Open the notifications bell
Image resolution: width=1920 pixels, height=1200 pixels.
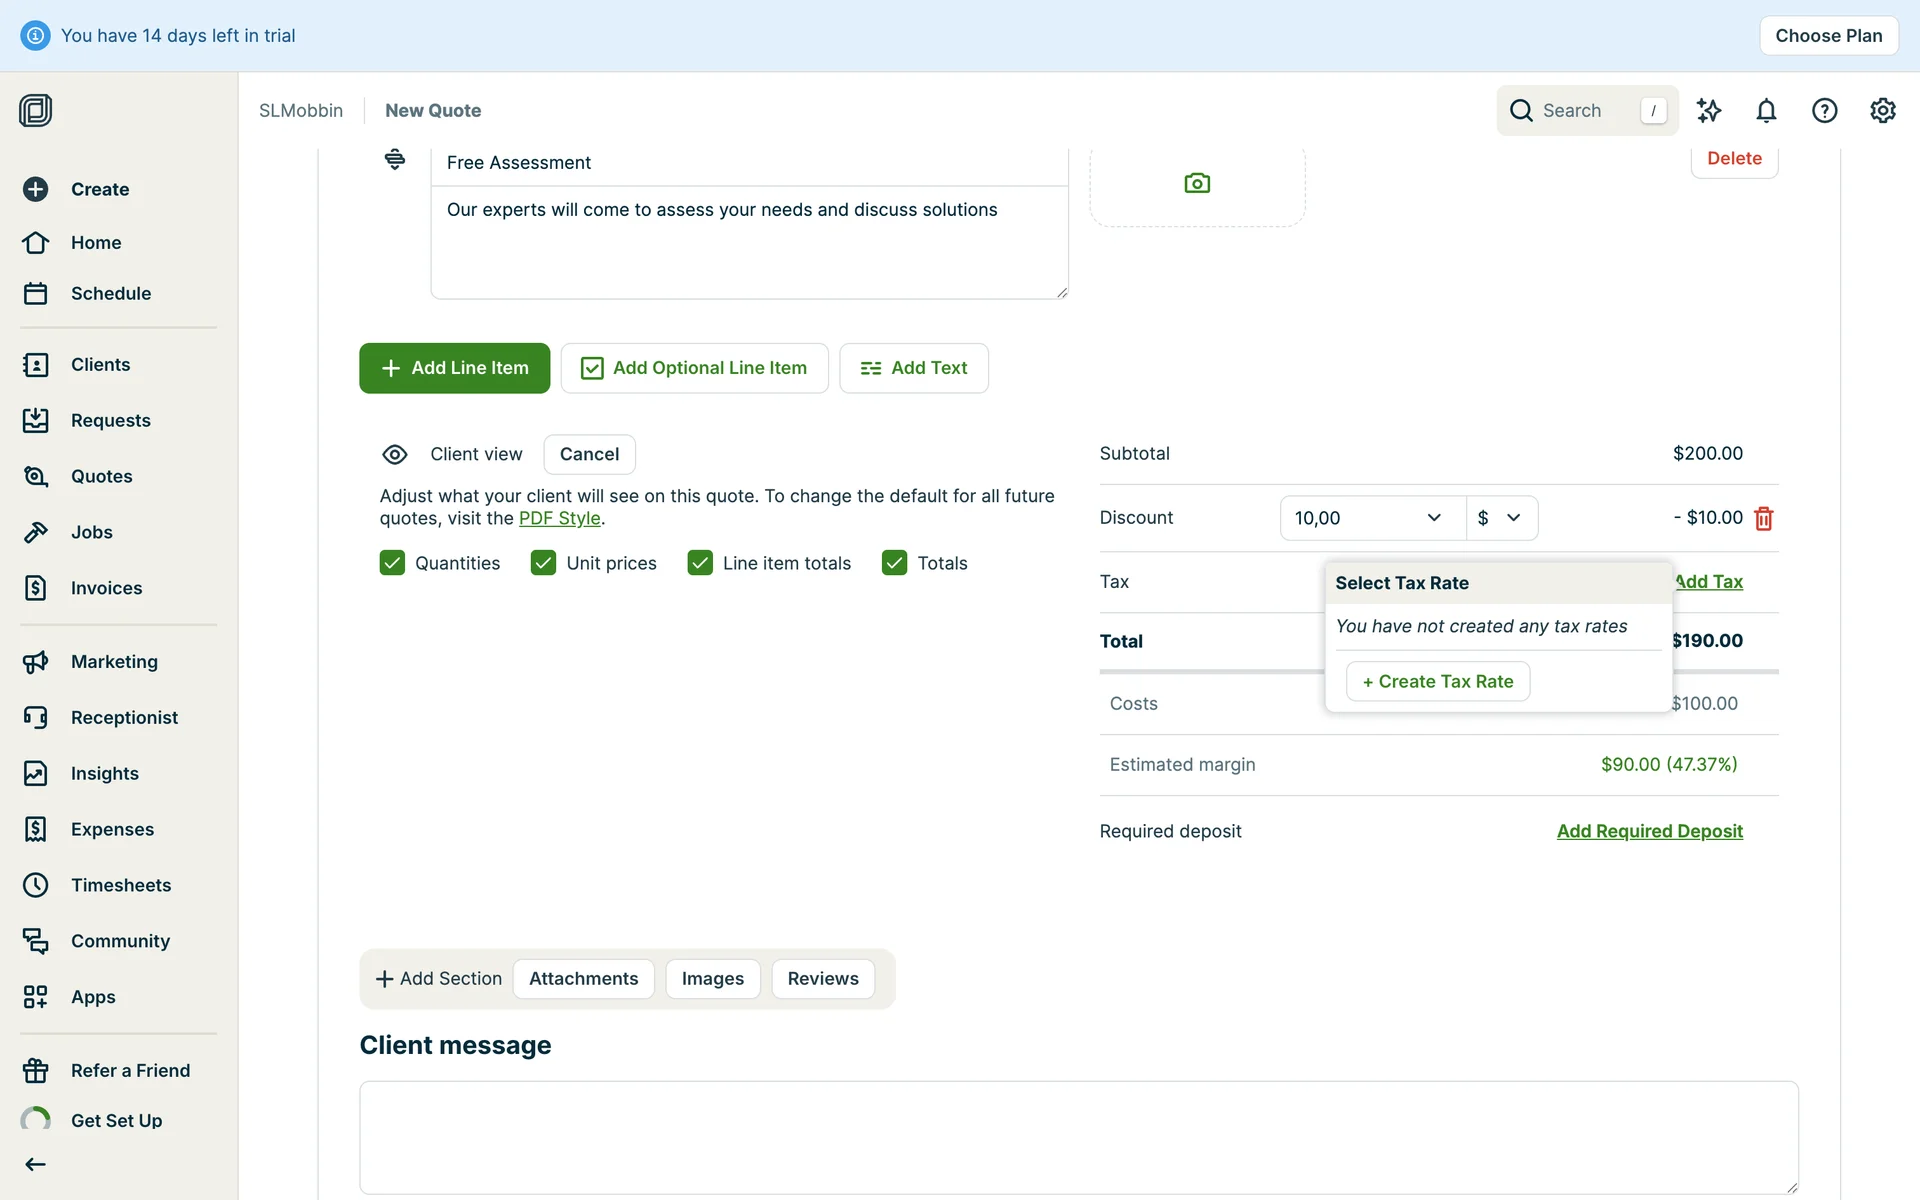1766,110
